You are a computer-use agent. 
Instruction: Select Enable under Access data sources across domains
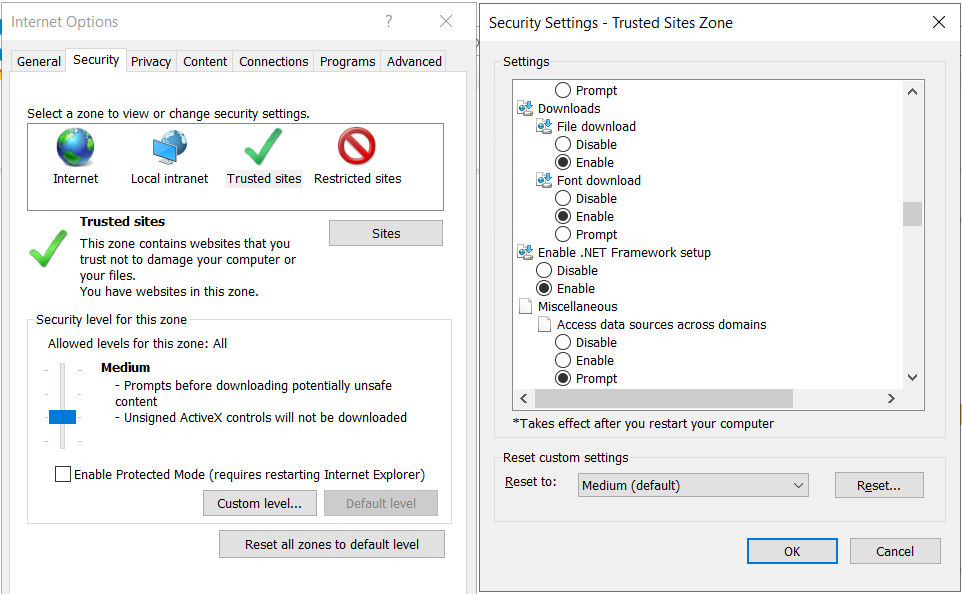click(563, 361)
